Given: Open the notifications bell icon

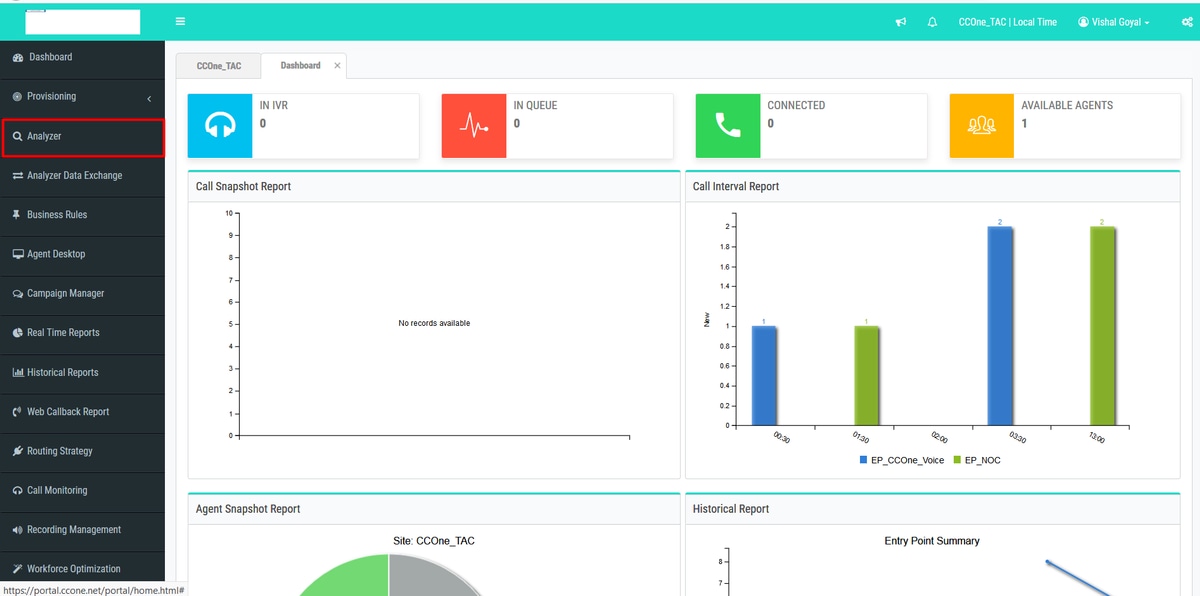Looking at the screenshot, I should point(932,22).
